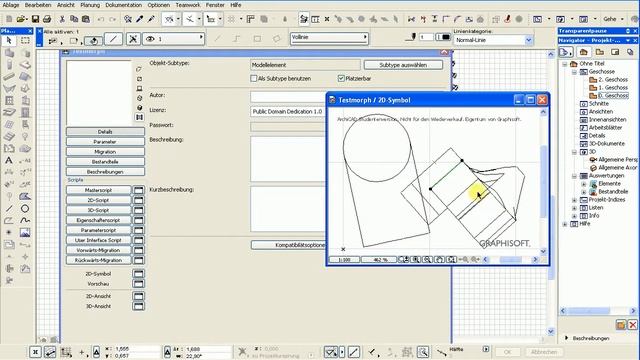
Task: Open the 2D-Symbol window icon
Action: point(139,273)
